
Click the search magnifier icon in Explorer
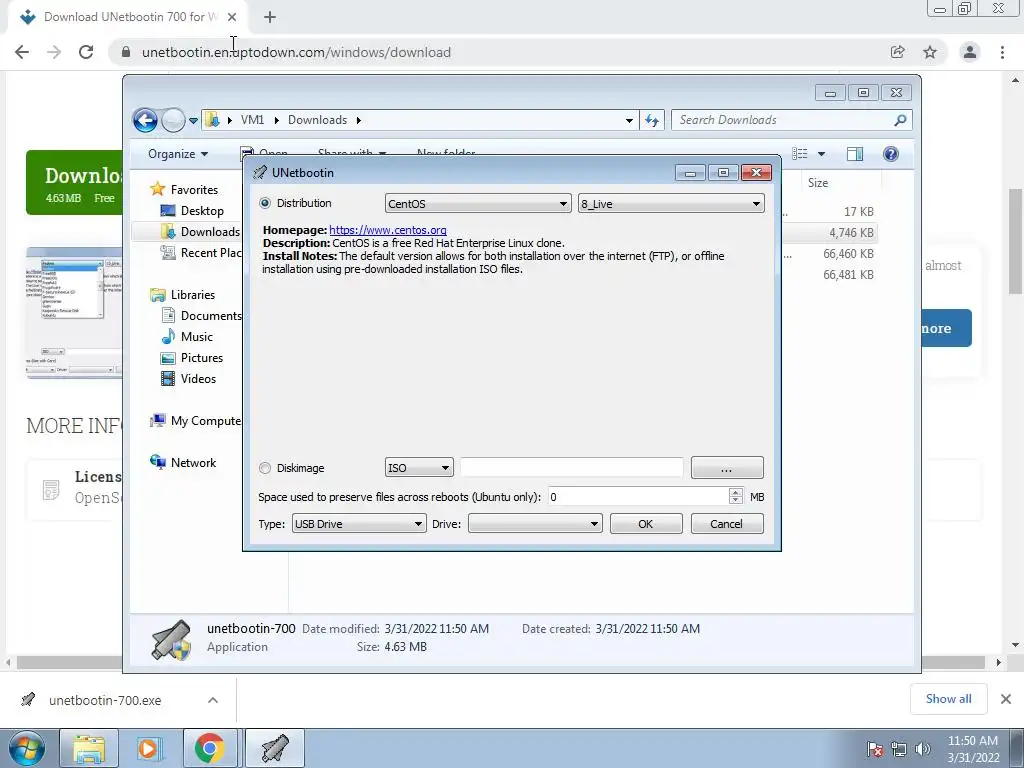tap(901, 120)
